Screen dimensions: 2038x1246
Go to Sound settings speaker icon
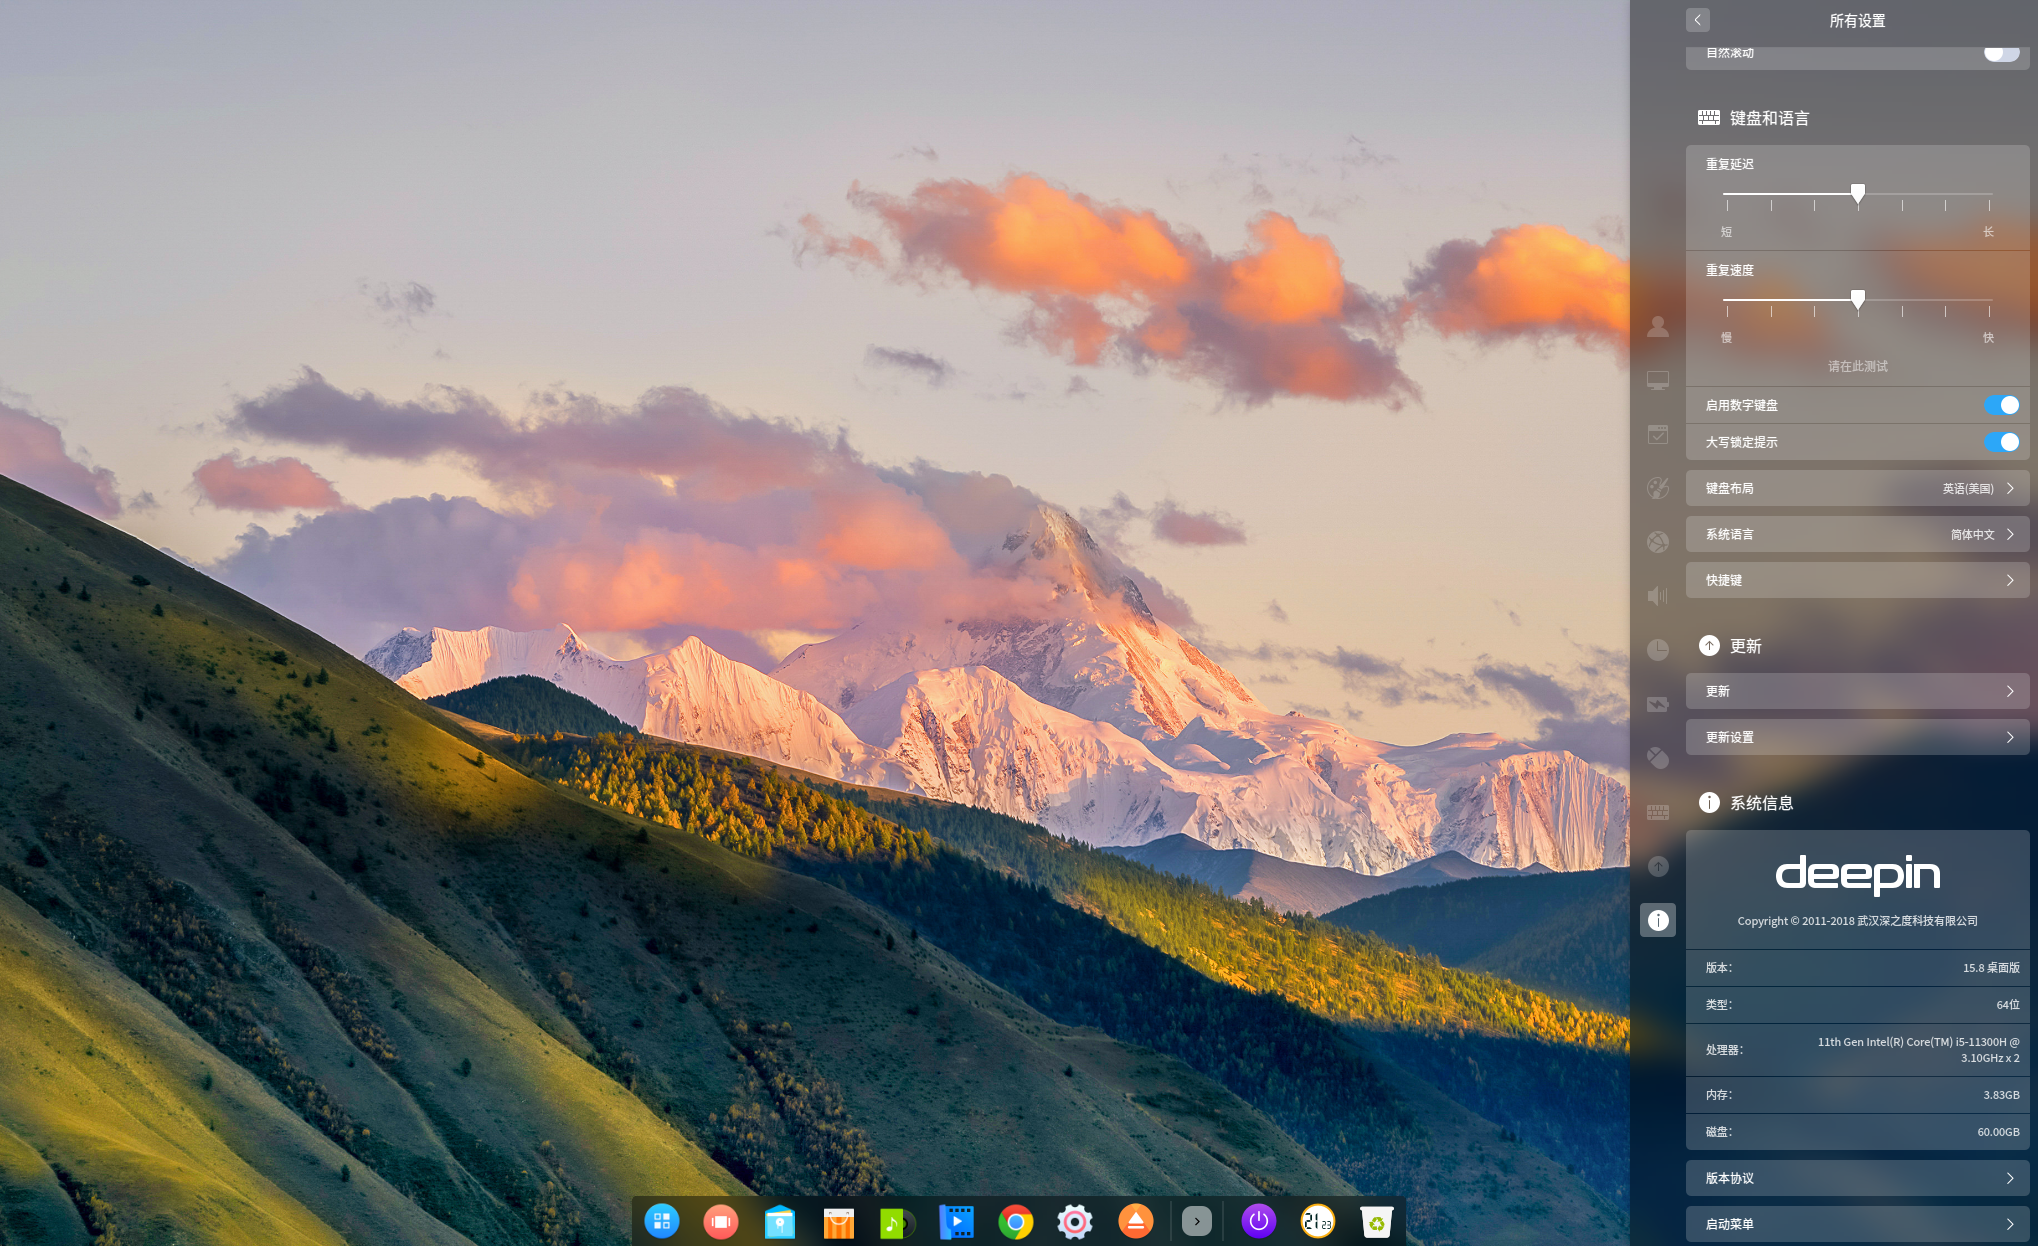click(1658, 596)
